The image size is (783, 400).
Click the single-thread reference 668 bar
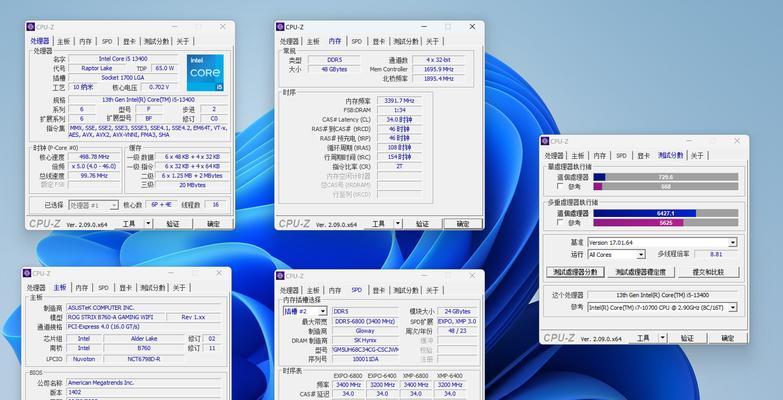[666, 186]
